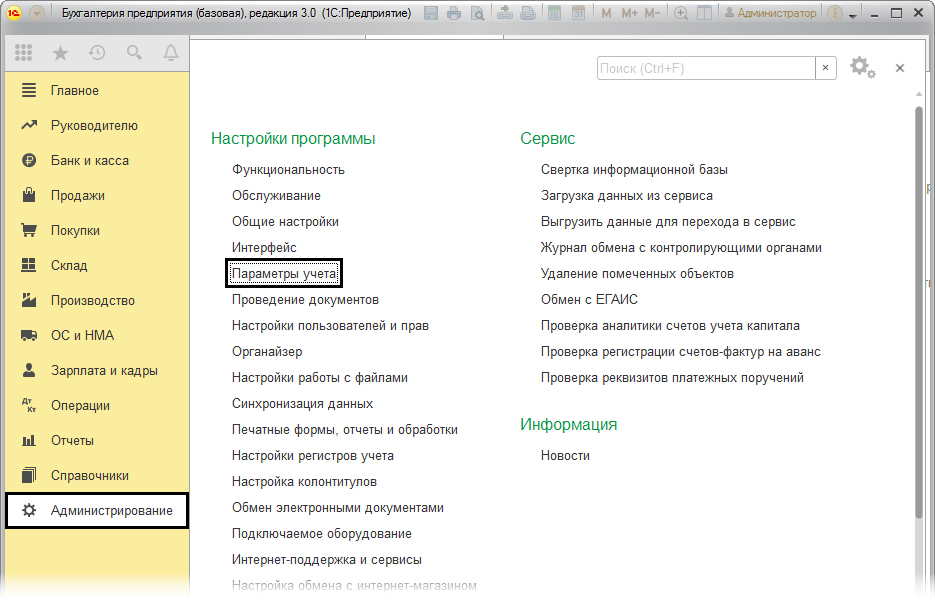
Task: Open Проведение документов link
Action: [305, 300]
